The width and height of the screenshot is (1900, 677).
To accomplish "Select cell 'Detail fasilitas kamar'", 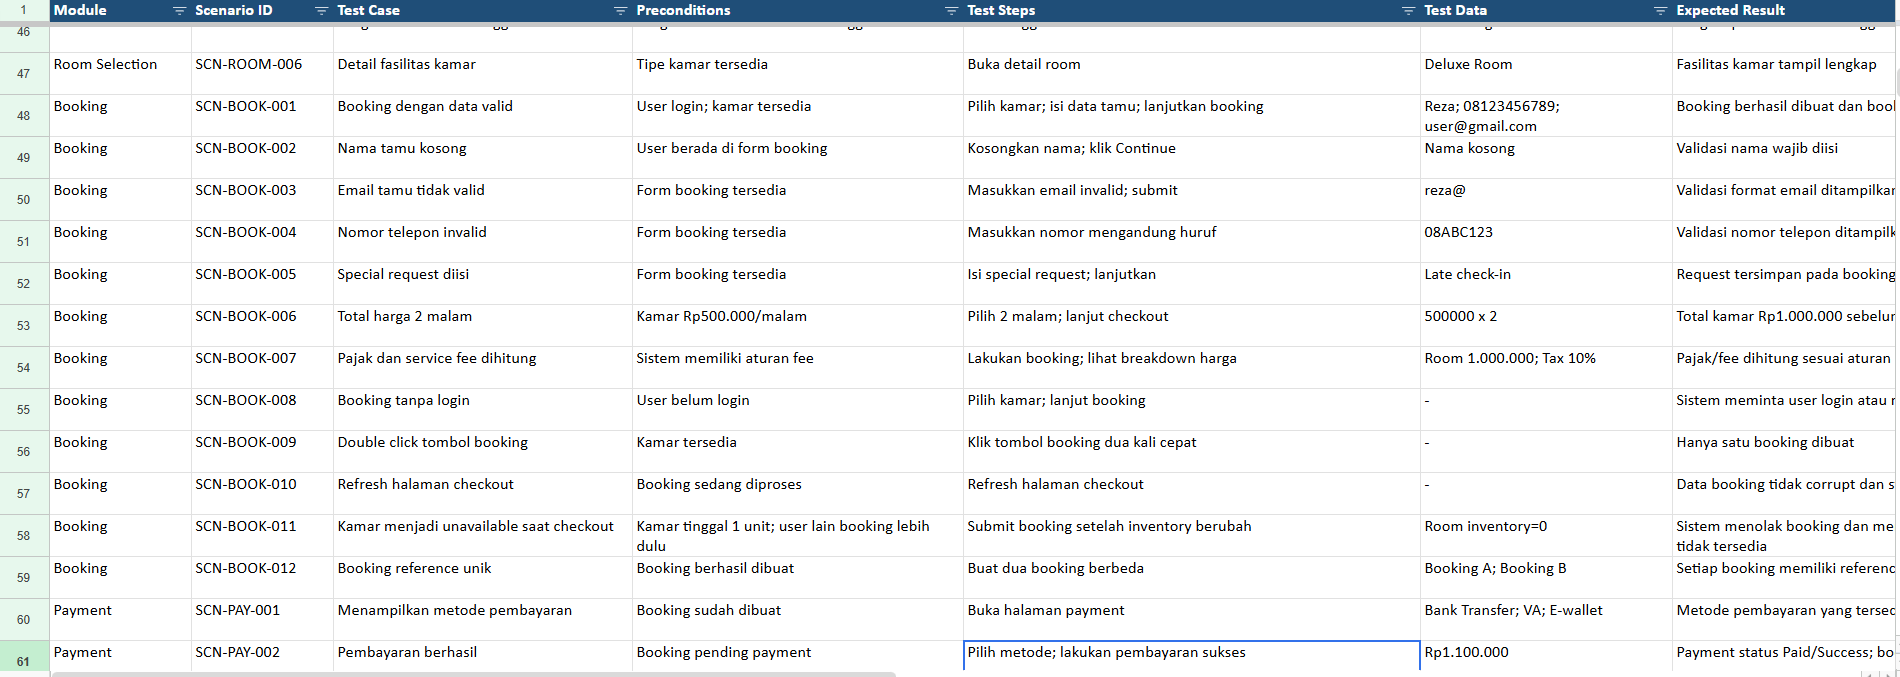I will click(483, 74).
